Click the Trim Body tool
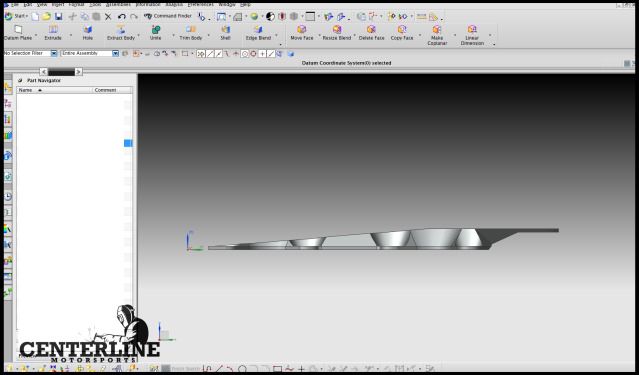 191,33
